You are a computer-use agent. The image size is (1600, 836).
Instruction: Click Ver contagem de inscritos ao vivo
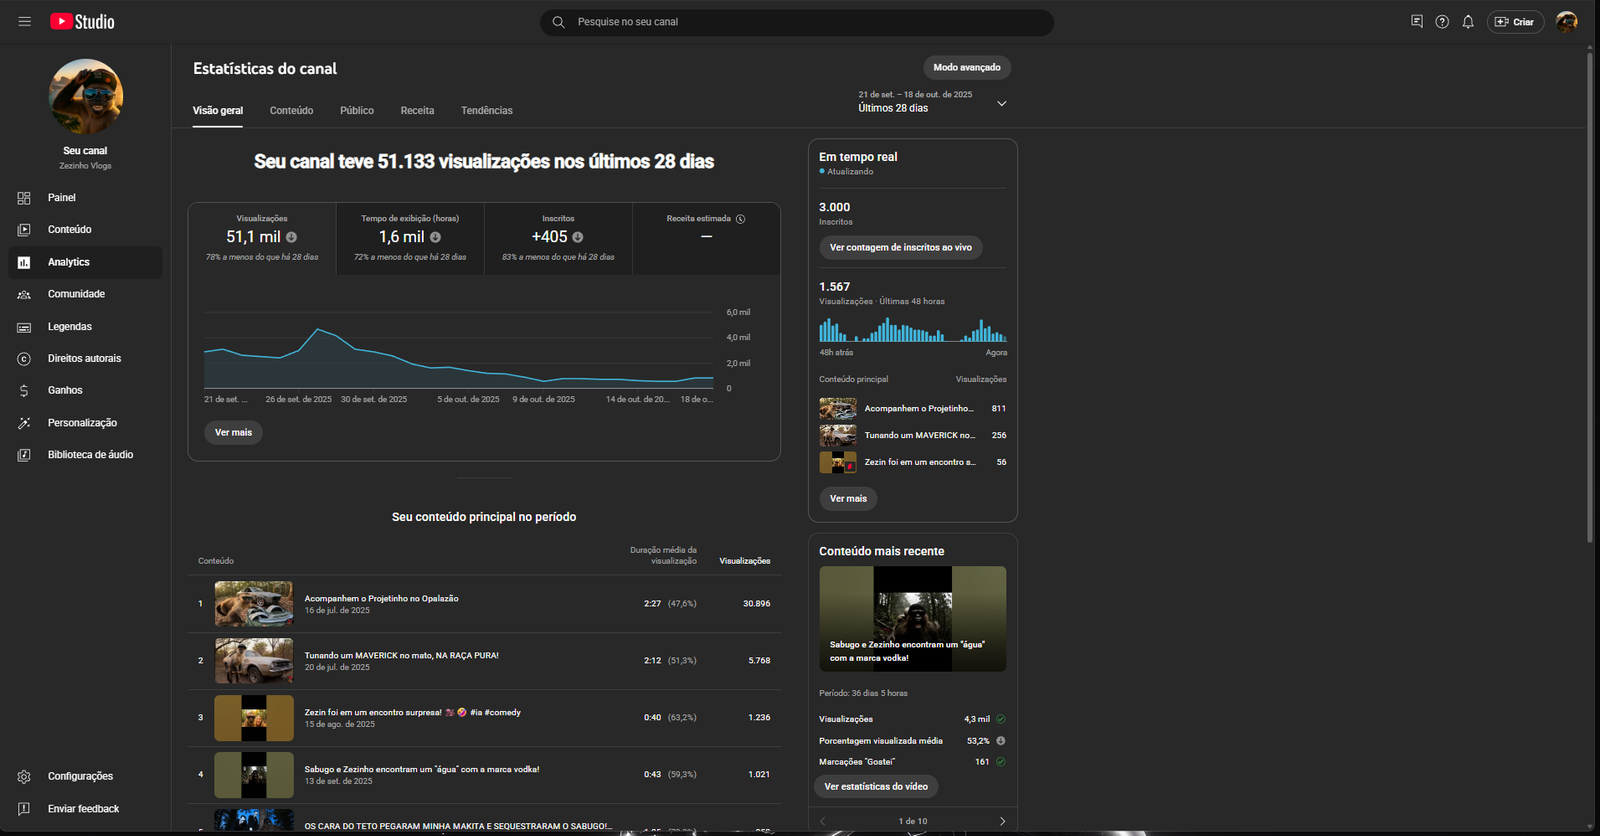point(900,247)
